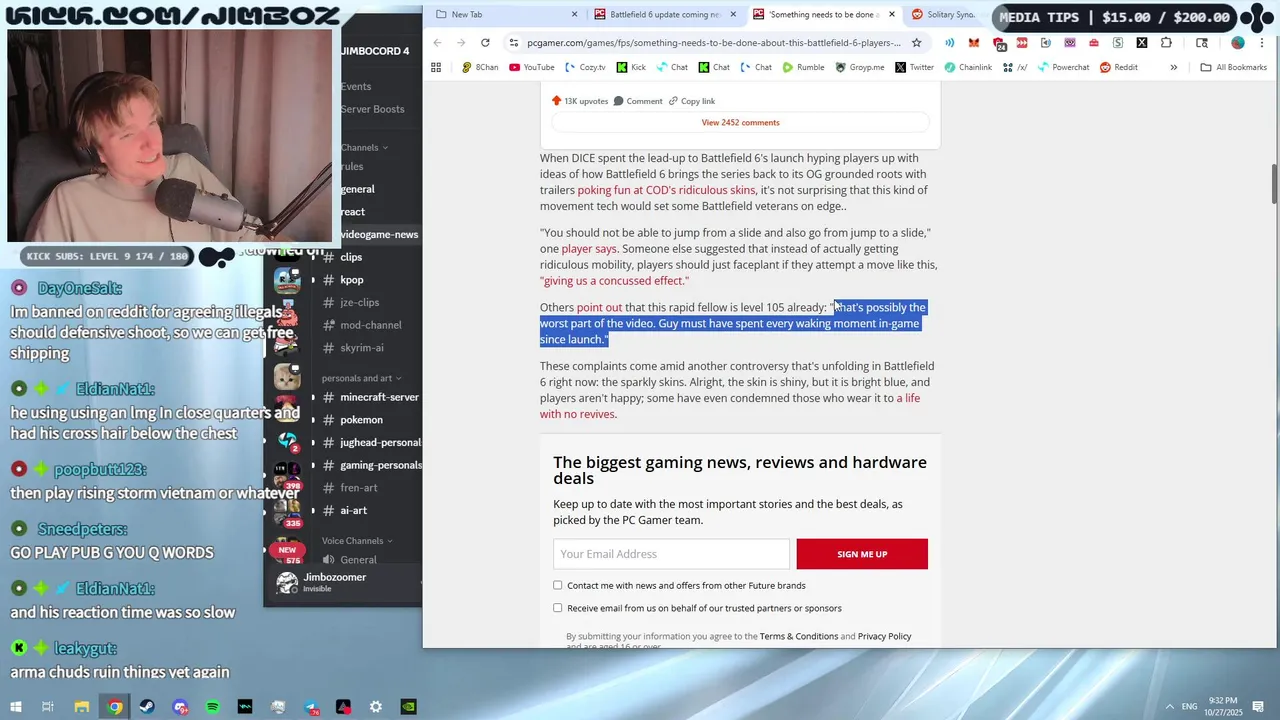Open 'giving us a concussed effect' link
1280x720 pixels.
click(614, 281)
